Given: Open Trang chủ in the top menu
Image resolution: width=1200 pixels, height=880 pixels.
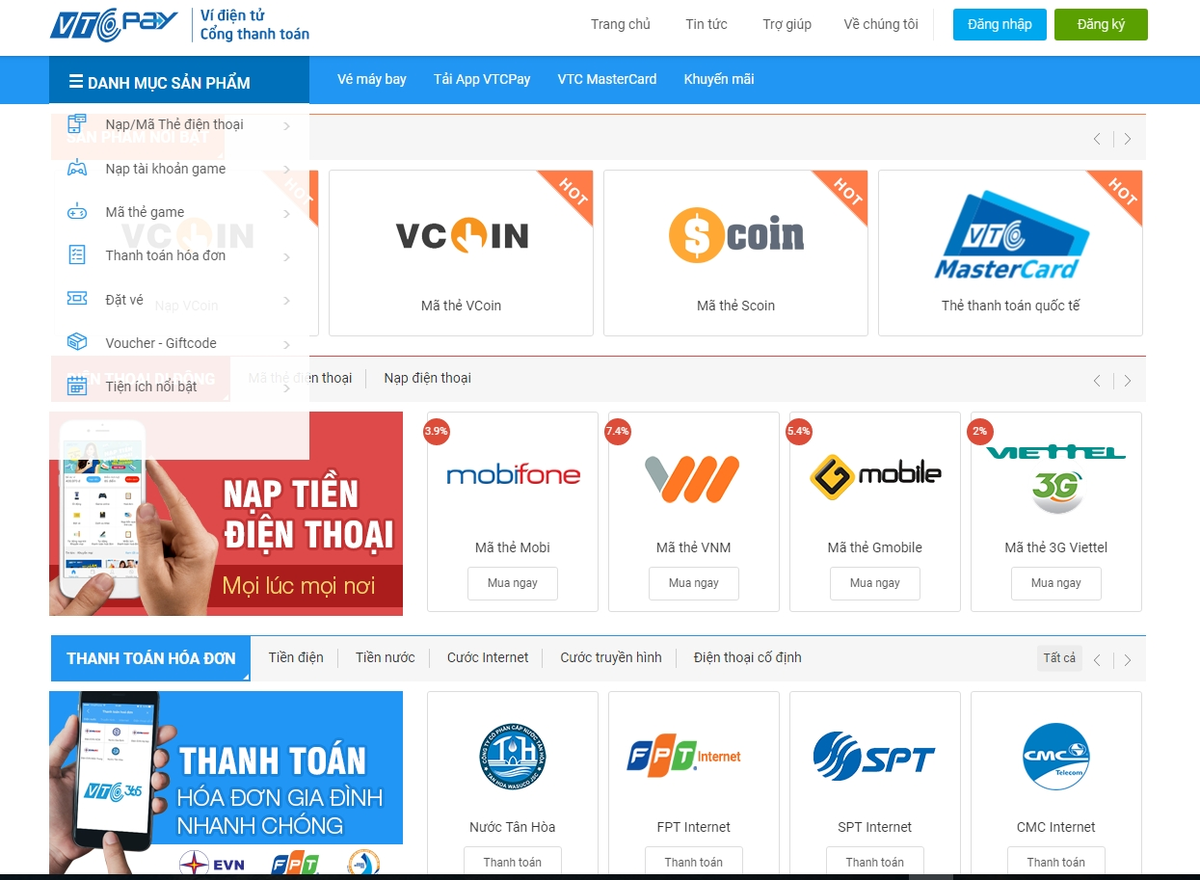Looking at the screenshot, I should [620, 24].
